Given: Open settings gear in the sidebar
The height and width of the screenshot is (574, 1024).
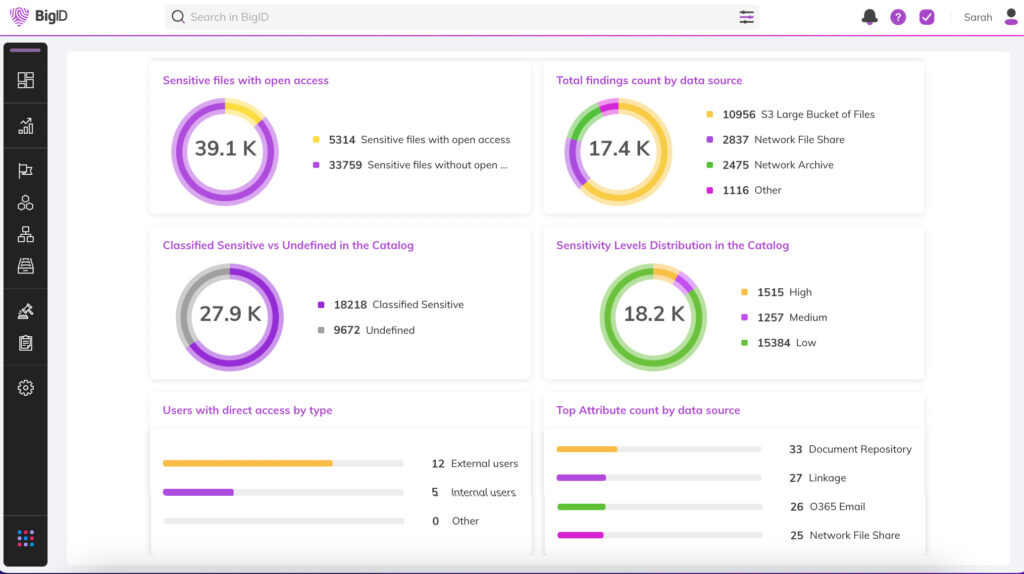Looking at the screenshot, I should [x=26, y=388].
